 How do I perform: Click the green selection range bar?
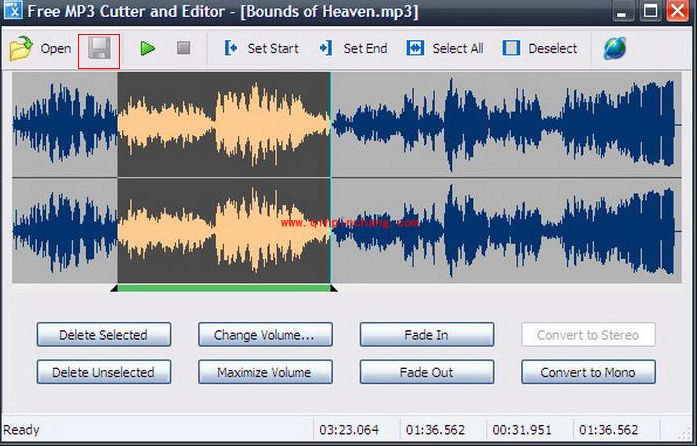click(224, 289)
